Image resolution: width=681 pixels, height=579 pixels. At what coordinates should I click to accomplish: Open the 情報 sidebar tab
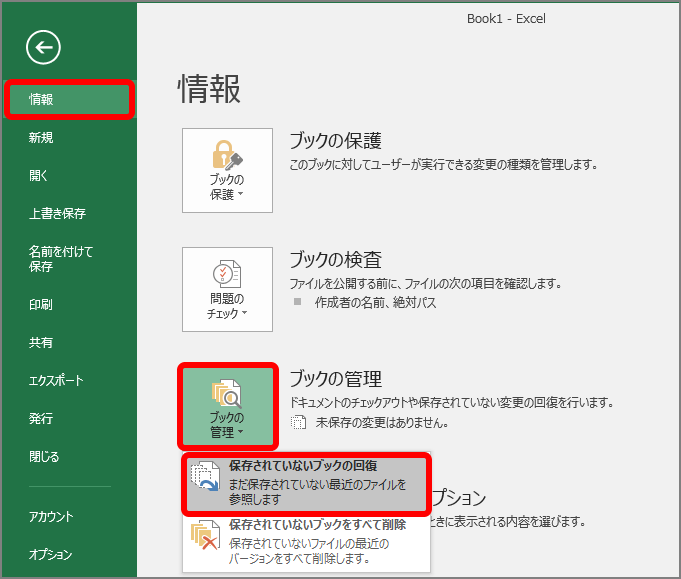pos(69,99)
